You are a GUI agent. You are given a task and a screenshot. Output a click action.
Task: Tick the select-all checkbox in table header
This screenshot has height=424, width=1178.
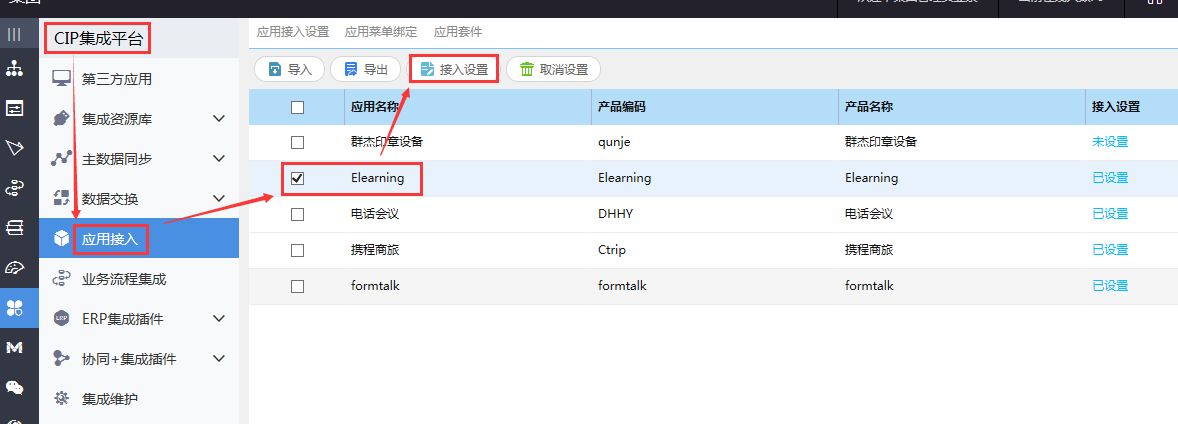coord(298,108)
